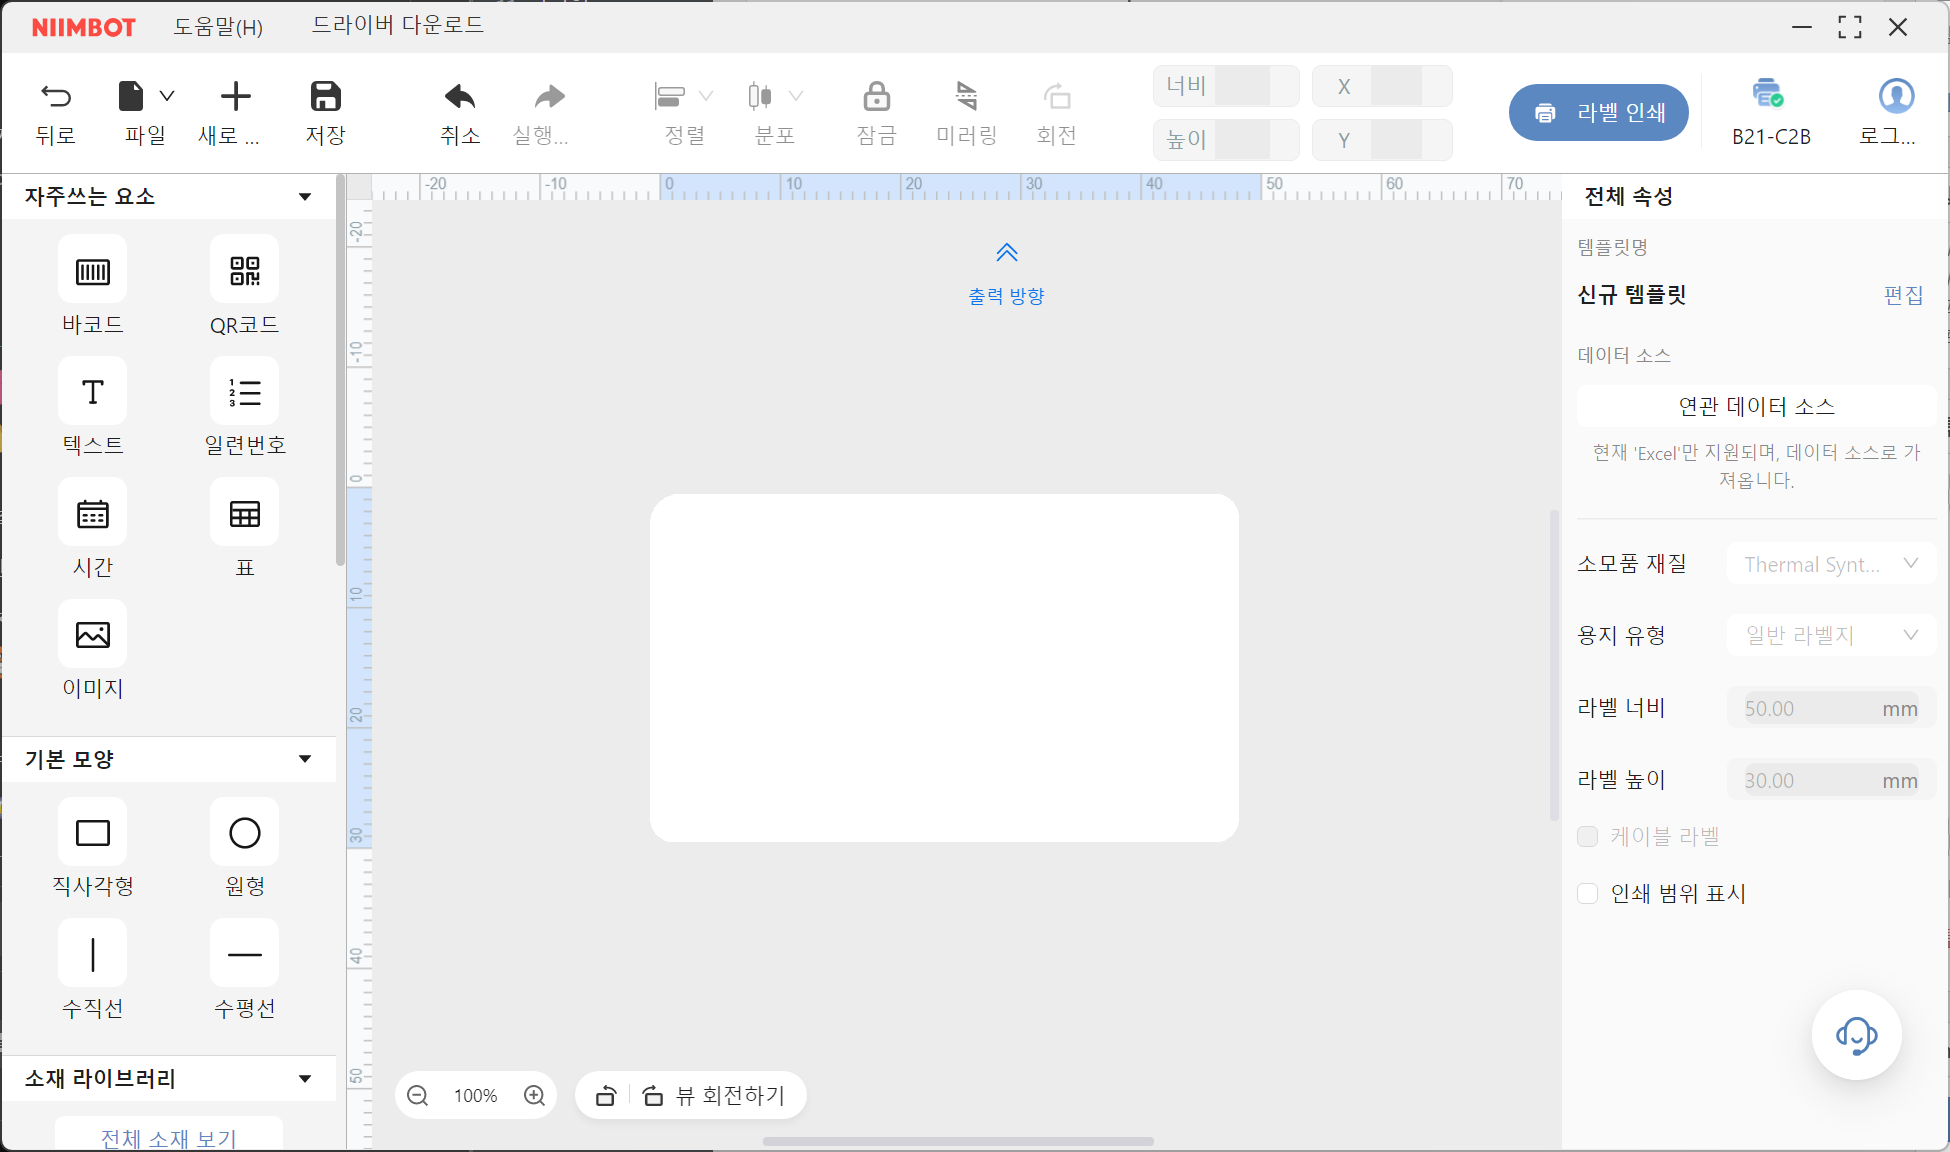Image resolution: width=1950 pixels, height=1152 pixels.
Task: Click the 편집 edit template link
Action: [1903, 295]
